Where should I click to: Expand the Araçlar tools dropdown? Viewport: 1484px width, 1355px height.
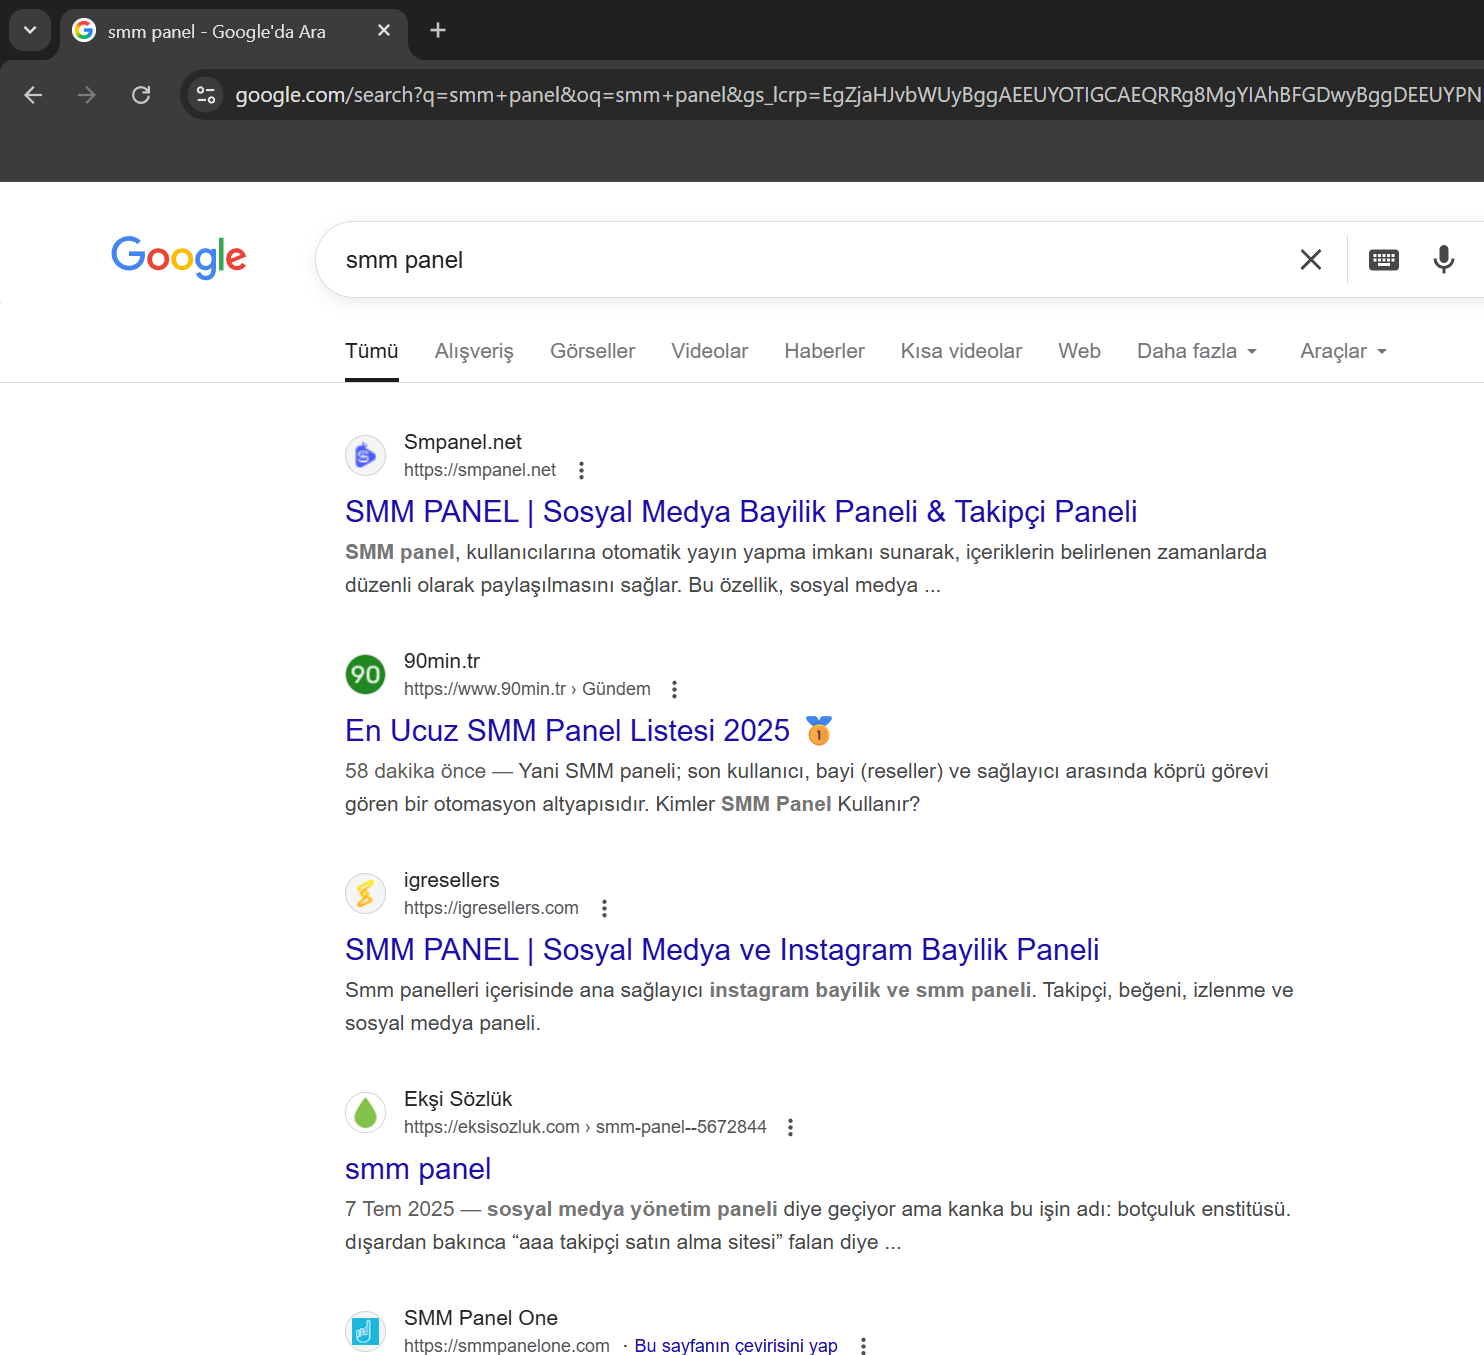click(x=1344, y=351)
